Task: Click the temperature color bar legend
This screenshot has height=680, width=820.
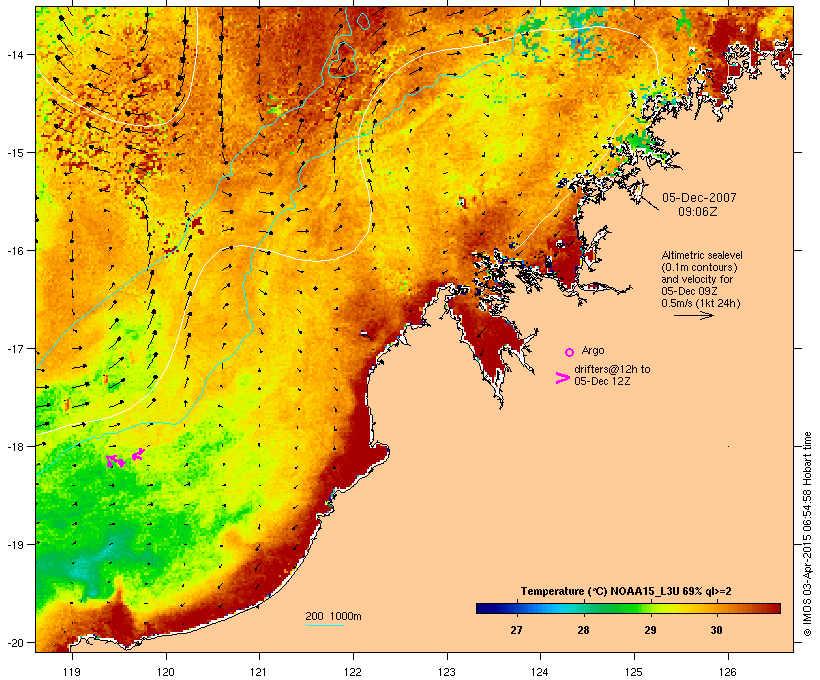Action: point(628,608)
